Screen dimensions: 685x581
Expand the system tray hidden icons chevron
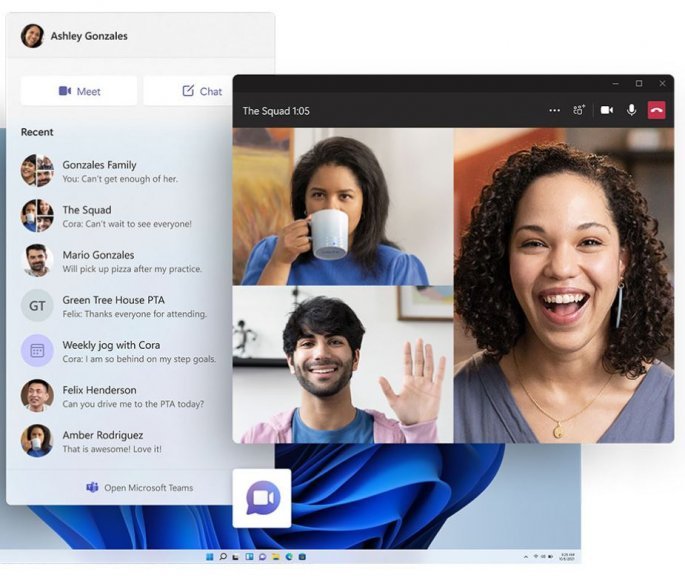click(x=526, y=557)
